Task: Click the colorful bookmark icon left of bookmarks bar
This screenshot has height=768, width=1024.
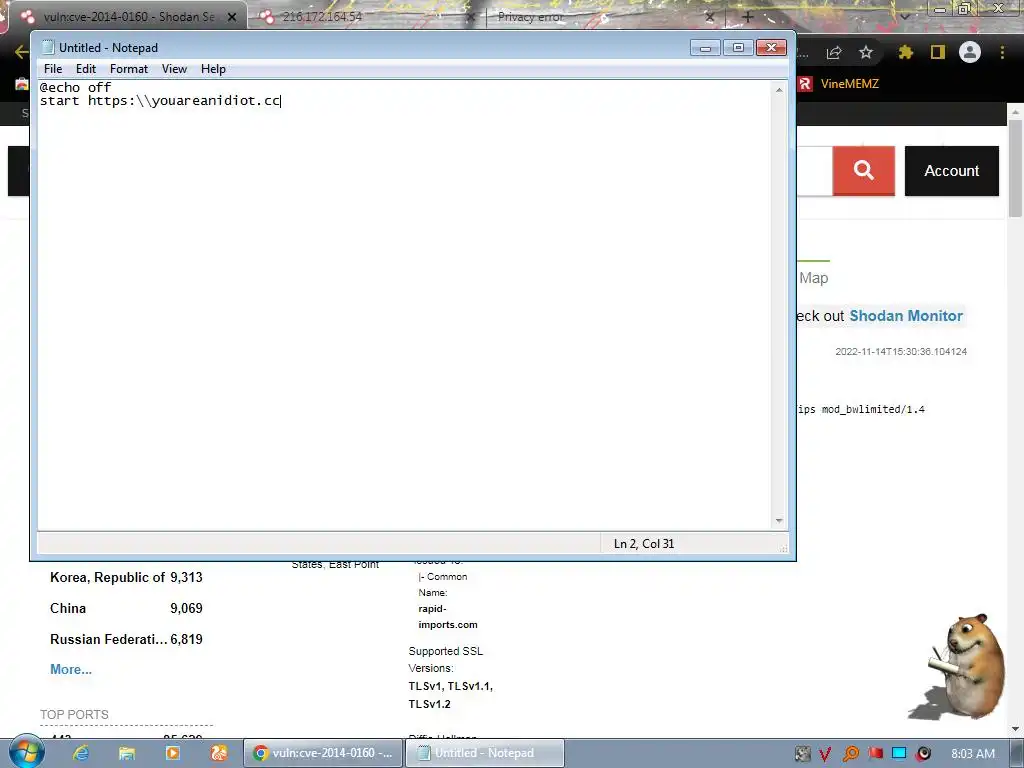Action: tap(22, 84)
